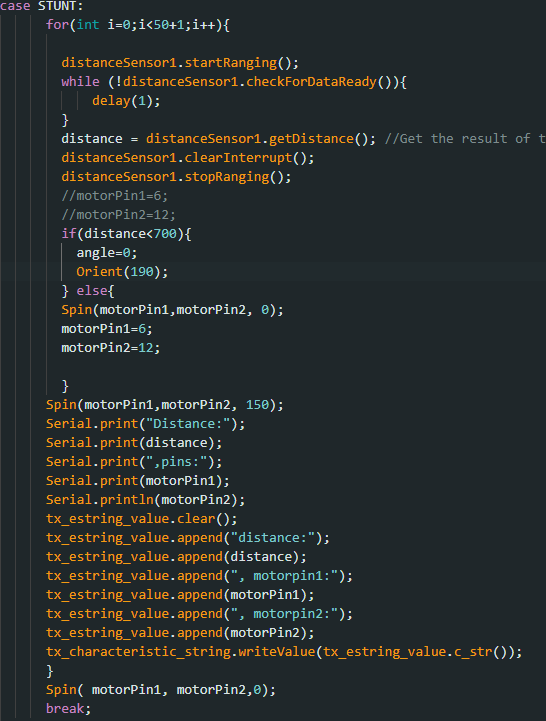Image resolution: width=546 pixels, height=721 pixels.
Task: Click 'Serial.print(",pins:");' line
Action: coord(134,462)
